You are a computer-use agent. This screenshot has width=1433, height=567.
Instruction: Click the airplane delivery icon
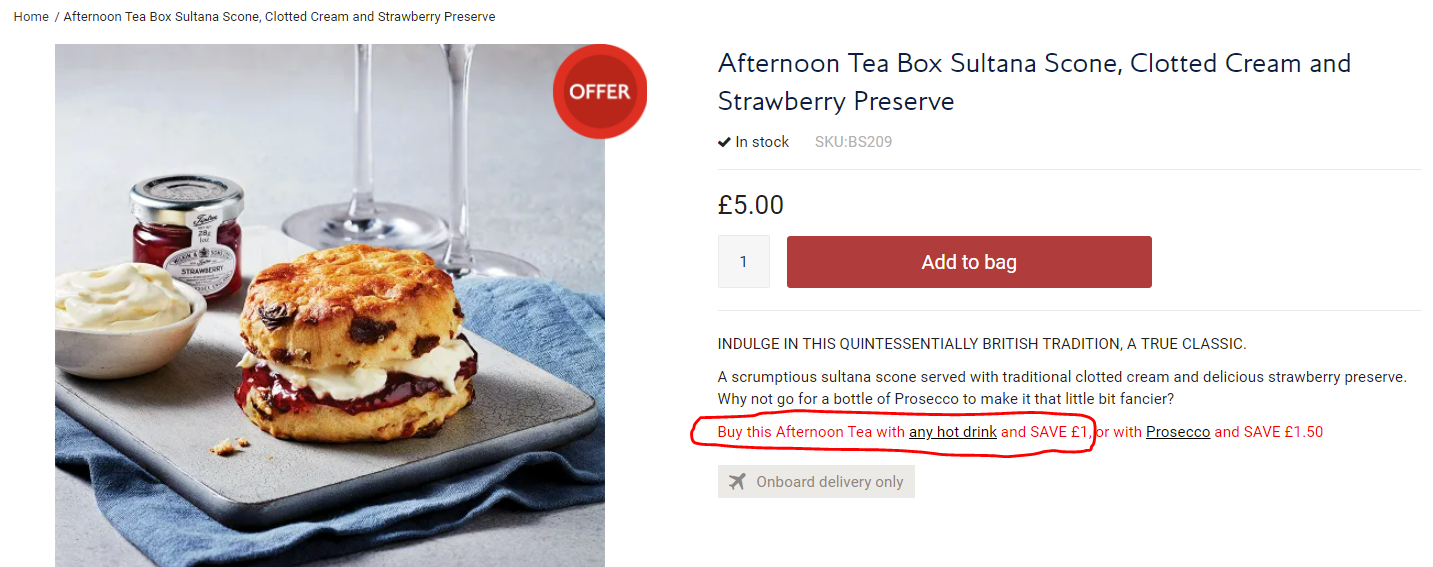pos(737,482)
